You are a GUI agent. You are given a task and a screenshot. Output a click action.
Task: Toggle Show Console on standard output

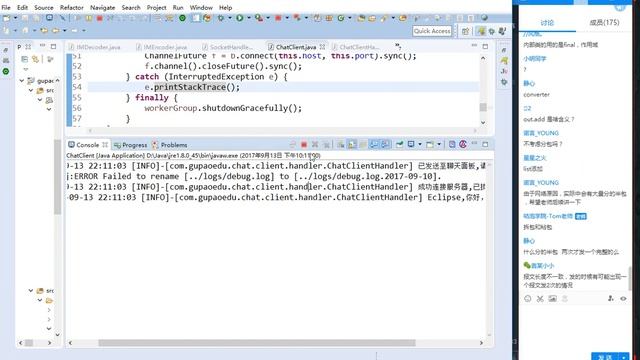373,144
